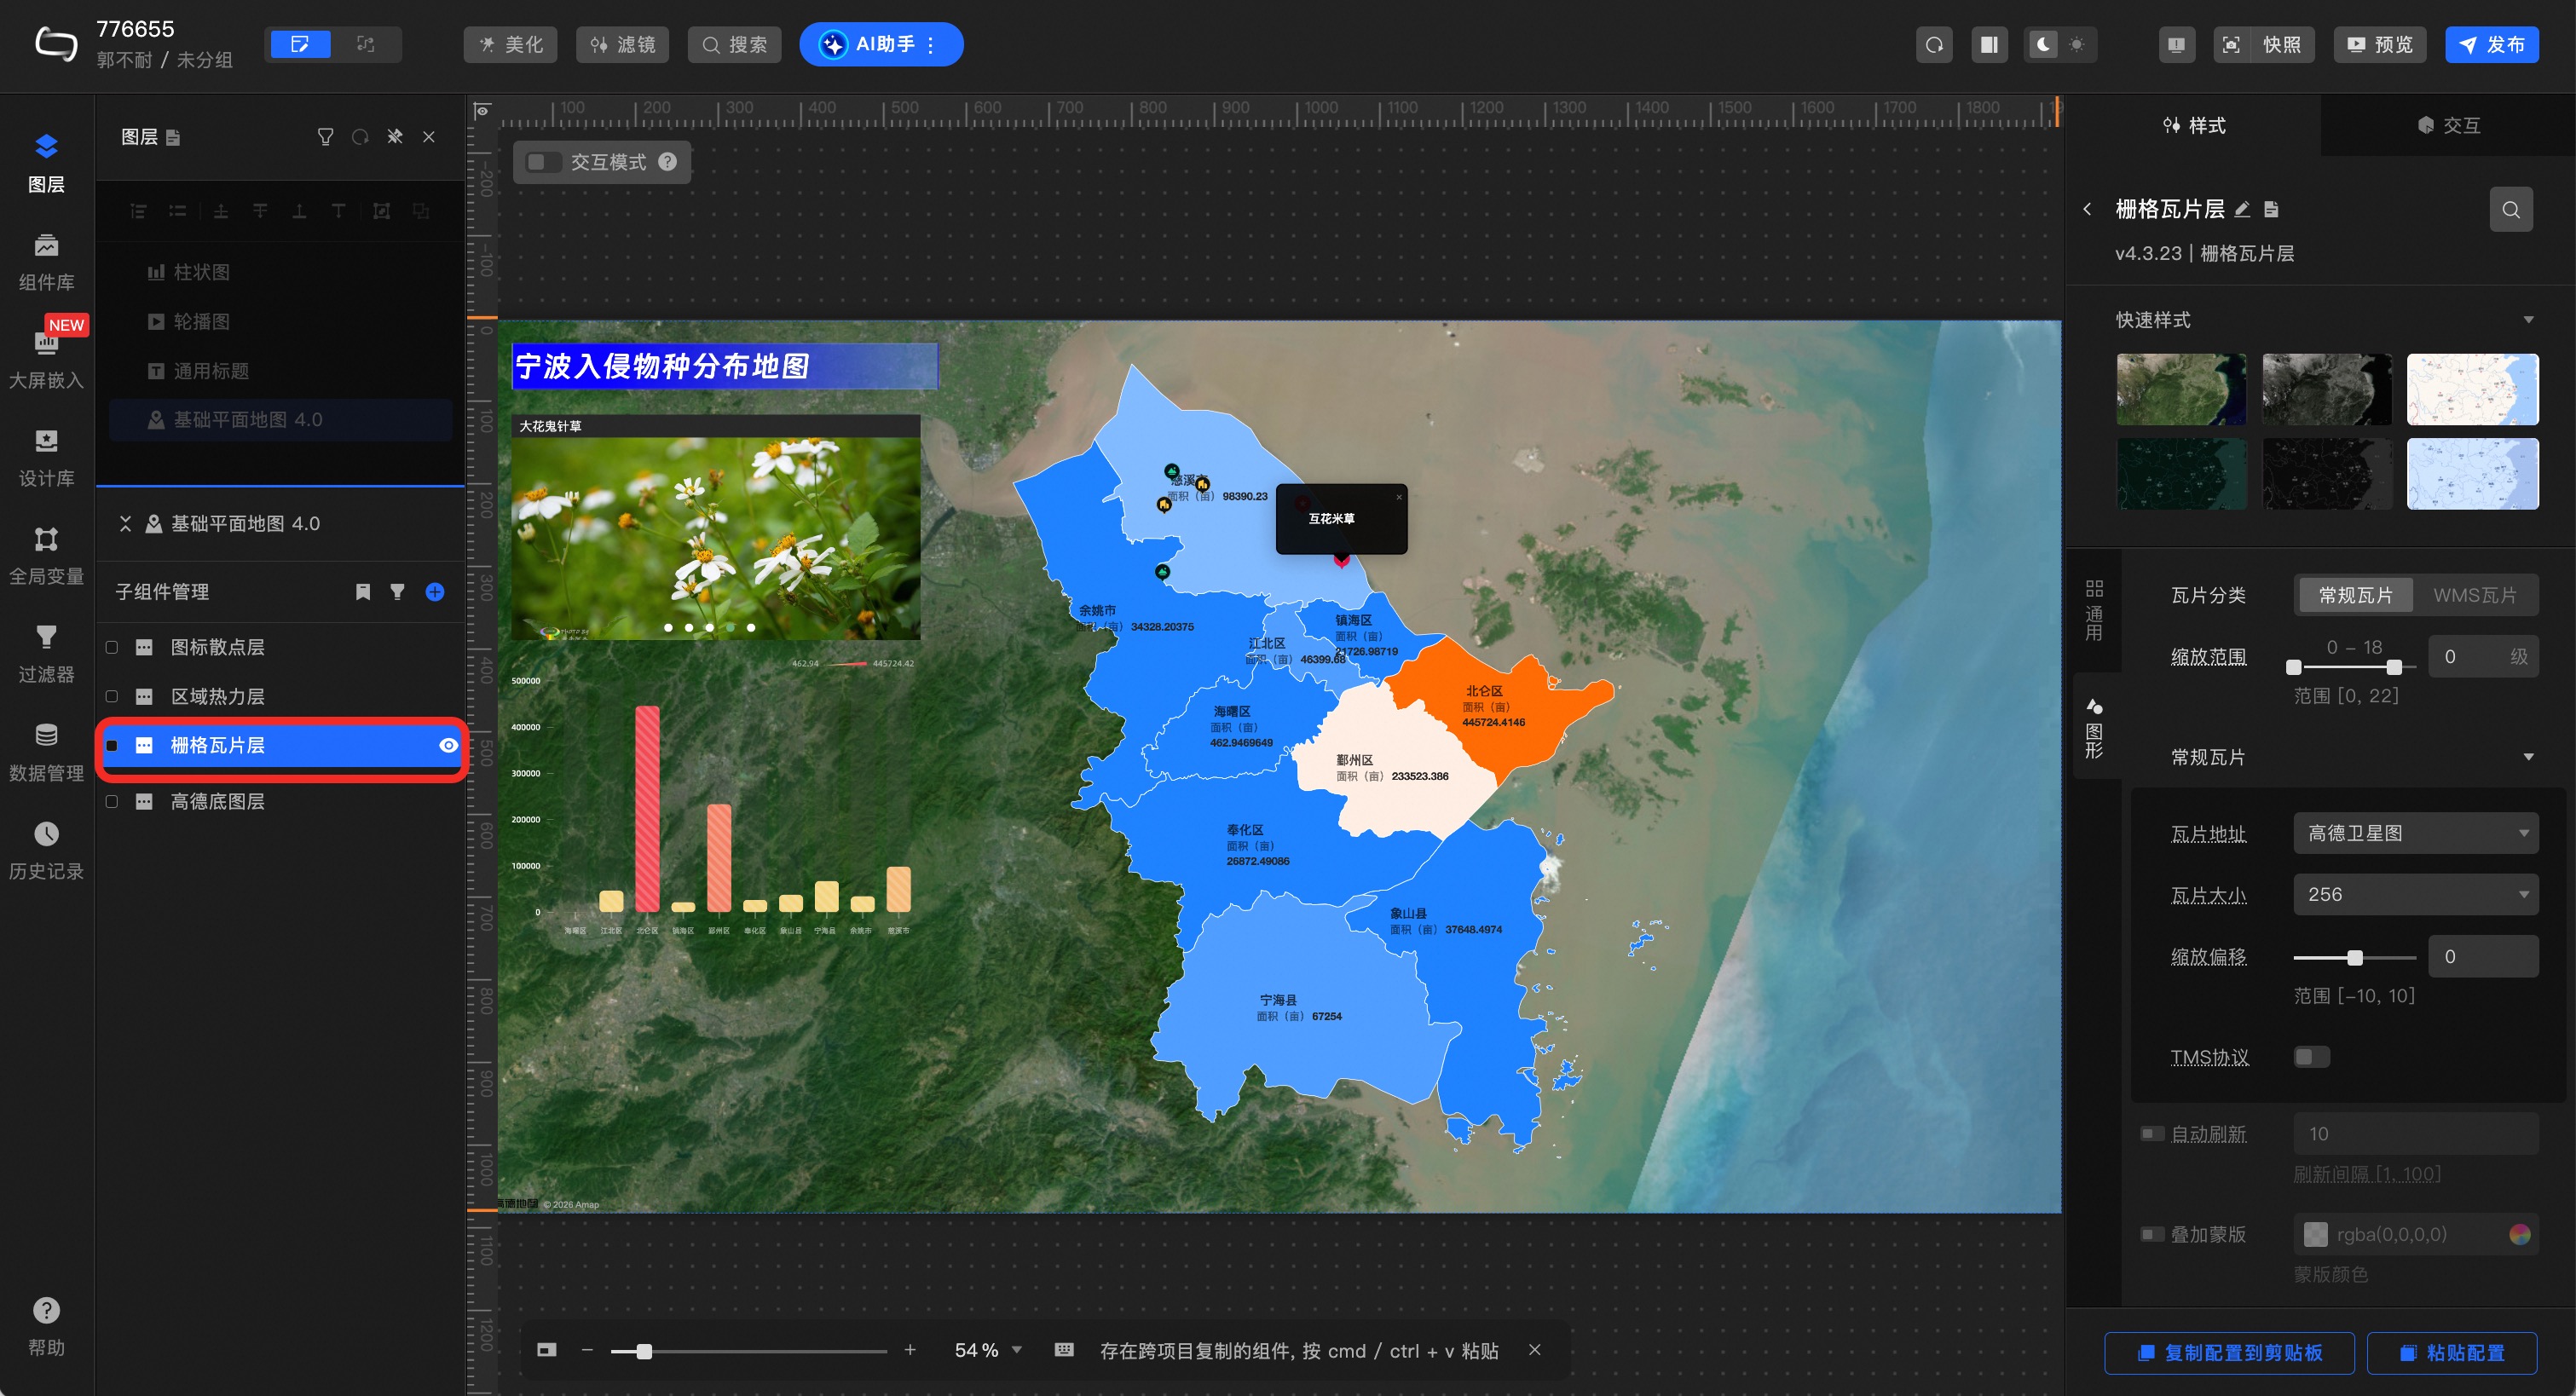Click the refresh icon in top toolbar

pos(1934,45)
